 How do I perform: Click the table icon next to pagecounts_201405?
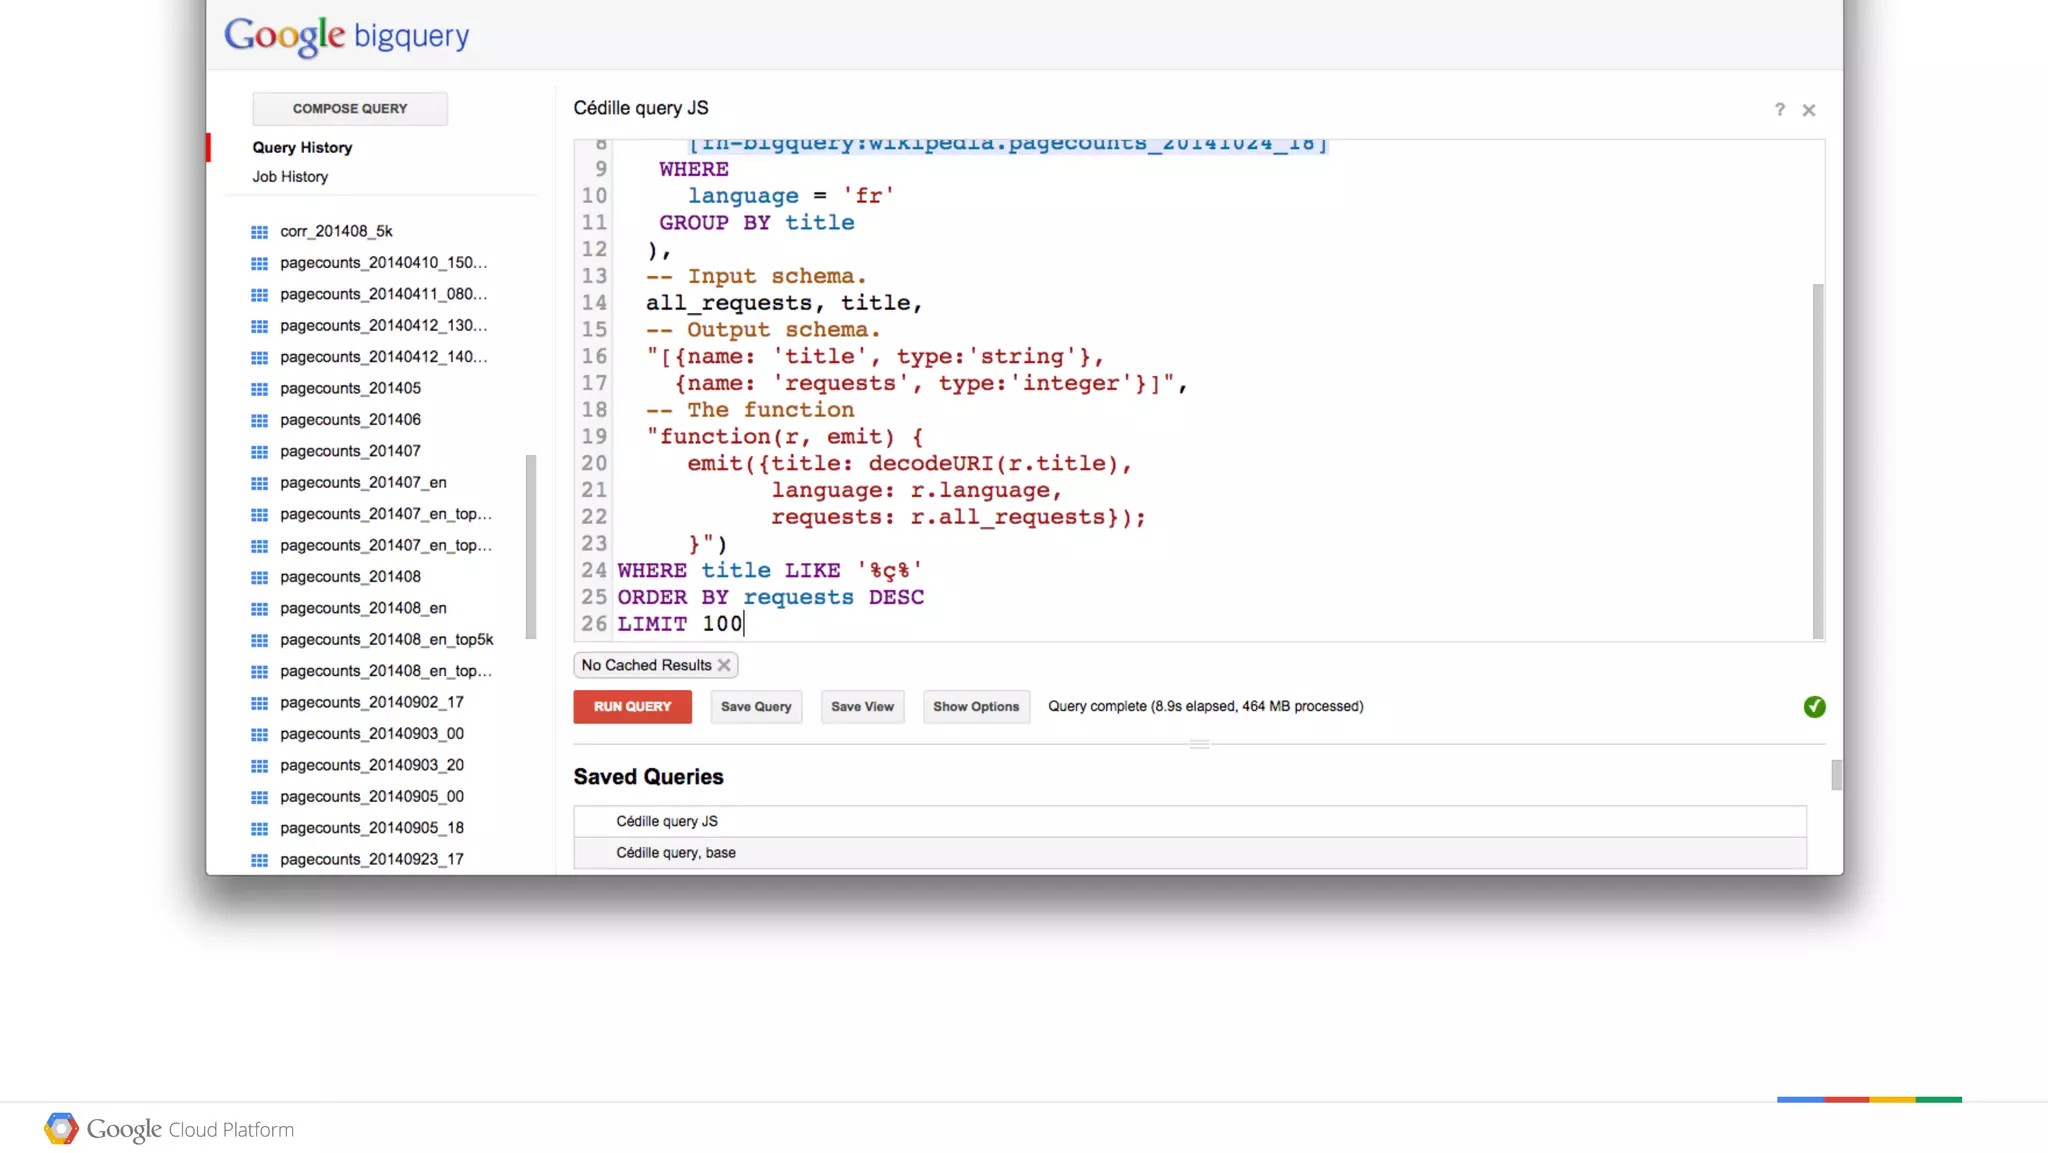point(259,389)
